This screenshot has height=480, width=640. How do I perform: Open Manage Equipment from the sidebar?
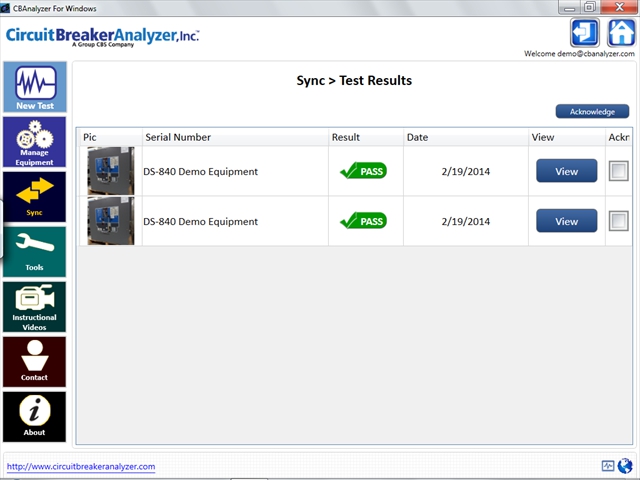tap(35, 142)
